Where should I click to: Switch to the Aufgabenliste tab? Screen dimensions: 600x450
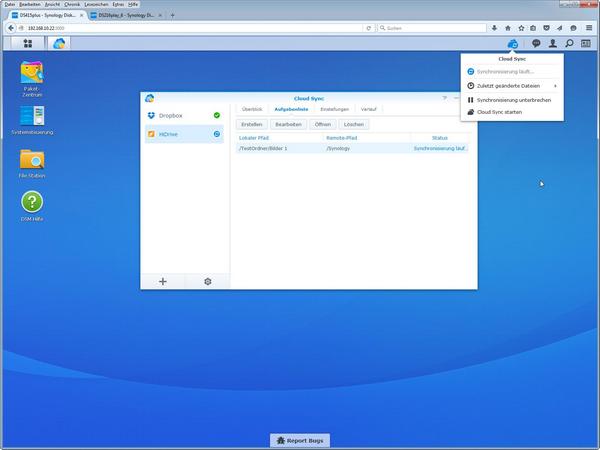291,109
